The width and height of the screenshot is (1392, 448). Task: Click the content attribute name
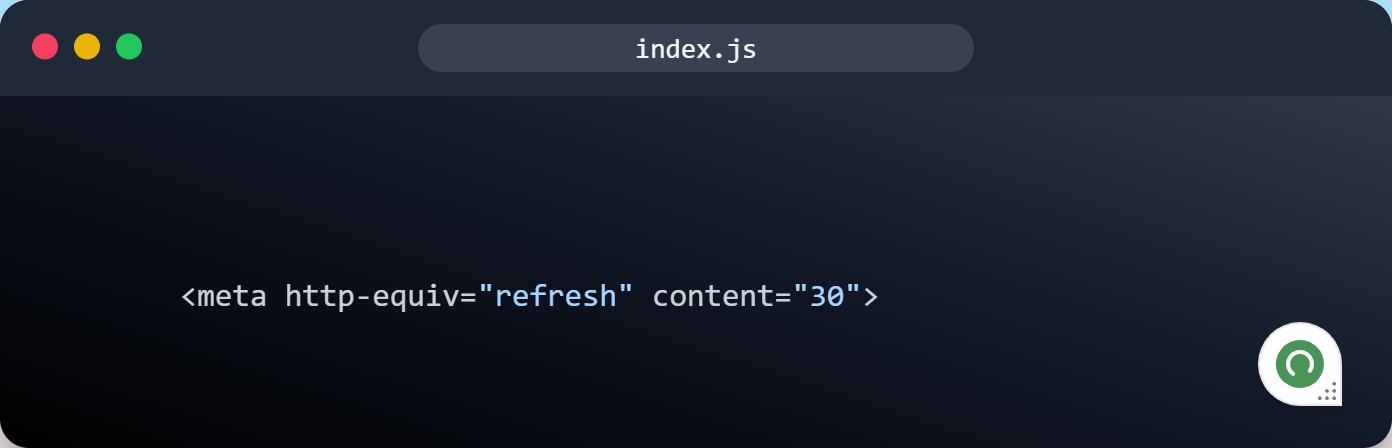point(713,297)
